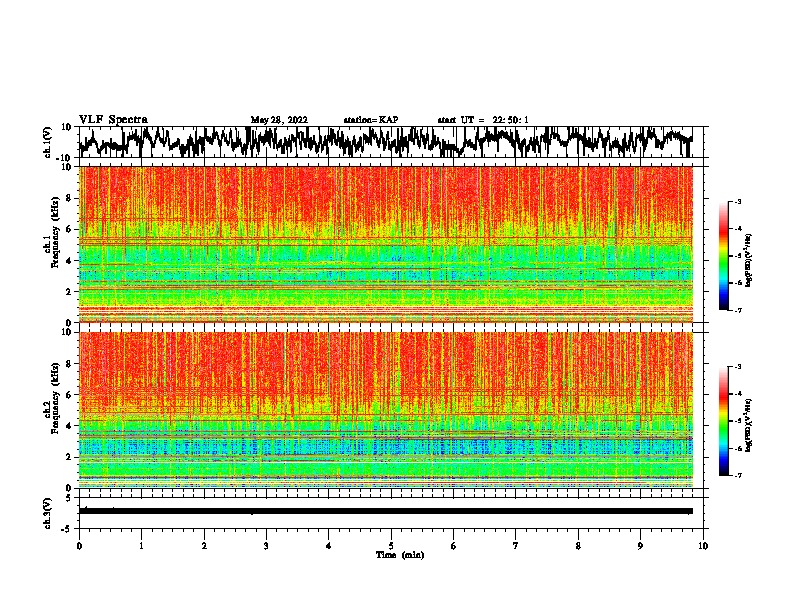The width and height of the screenshot is (792, 612).
Task: Click the "ch.1(V)" waveform axis label
Action: 48,142
